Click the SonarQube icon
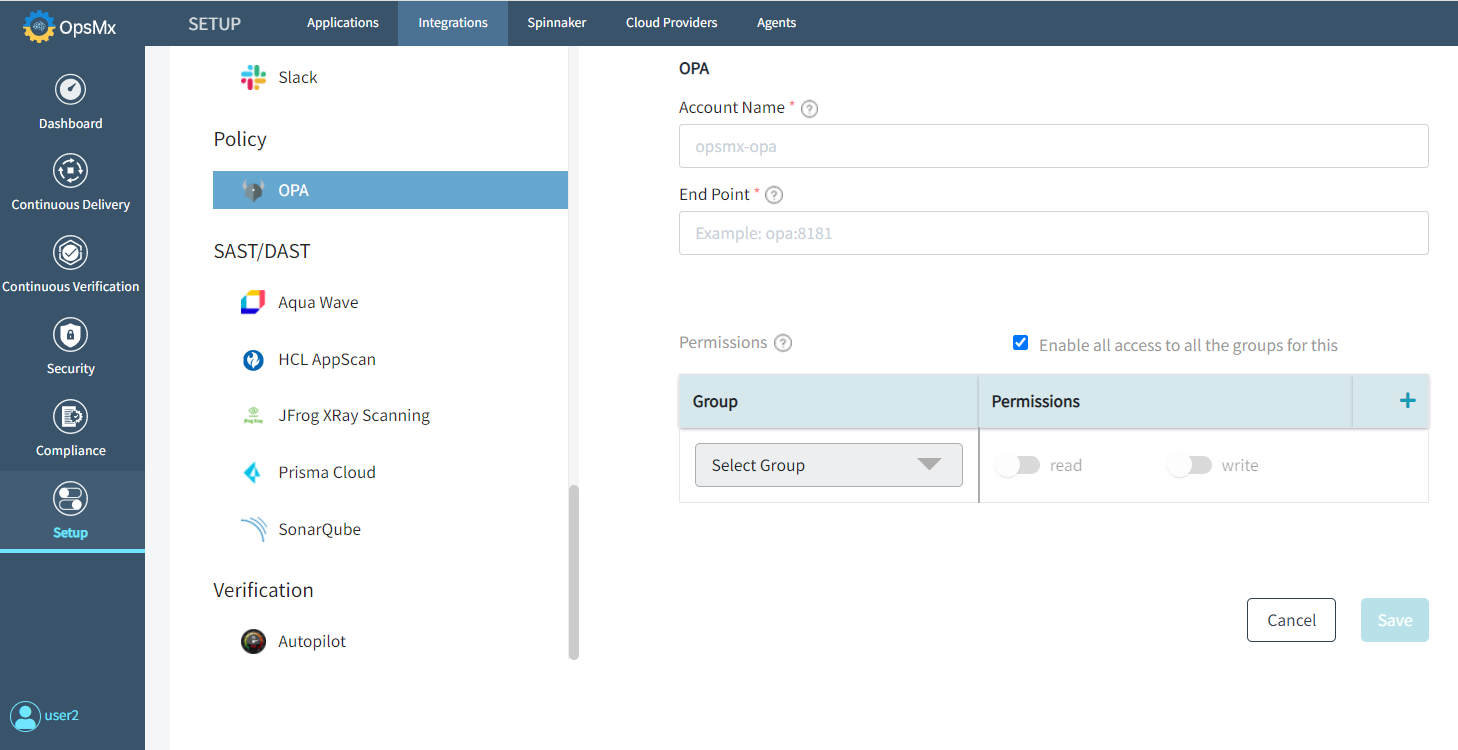 tap(253, 528)
